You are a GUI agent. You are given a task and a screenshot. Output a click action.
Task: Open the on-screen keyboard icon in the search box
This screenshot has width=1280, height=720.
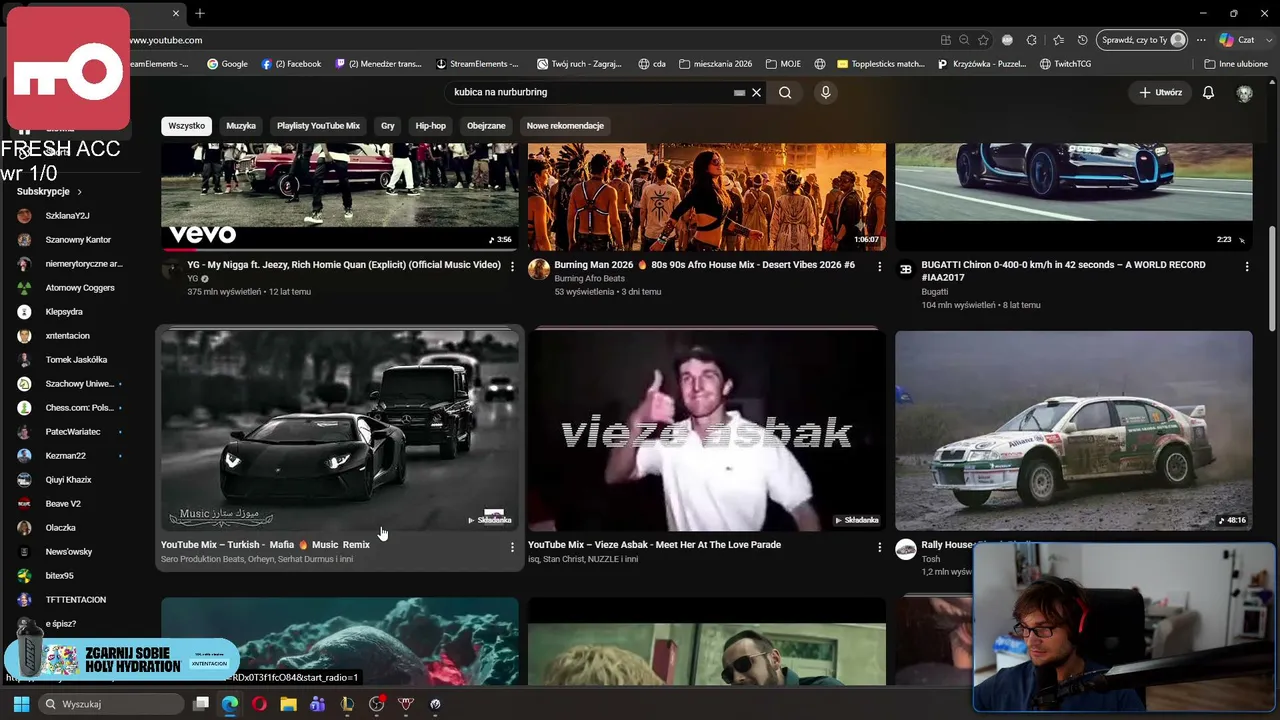[739, 92]
